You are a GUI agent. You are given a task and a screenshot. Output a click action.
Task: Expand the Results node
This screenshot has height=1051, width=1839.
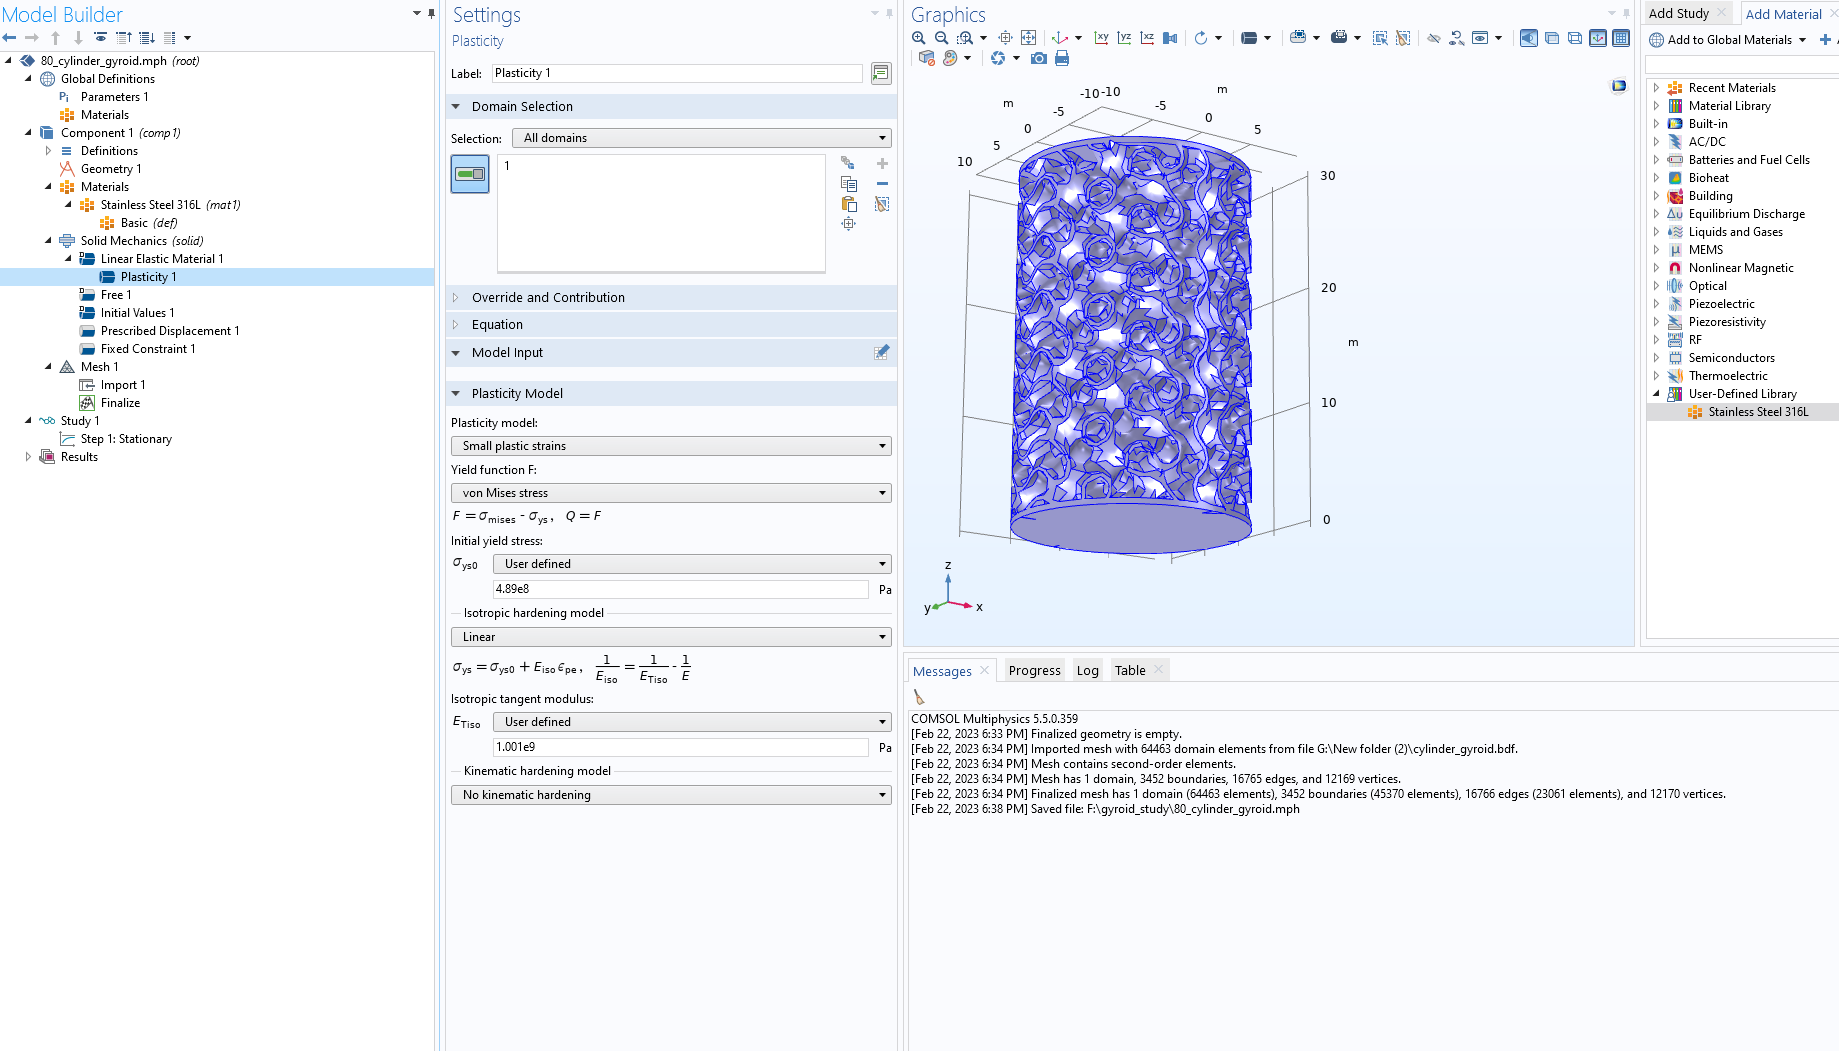(28, 457)
